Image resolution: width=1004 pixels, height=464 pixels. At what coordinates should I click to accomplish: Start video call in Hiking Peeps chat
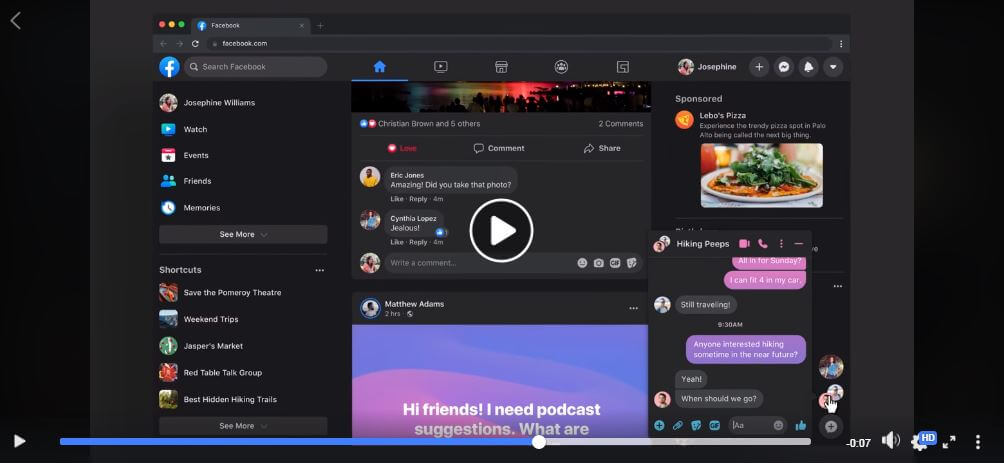point(744,244)
